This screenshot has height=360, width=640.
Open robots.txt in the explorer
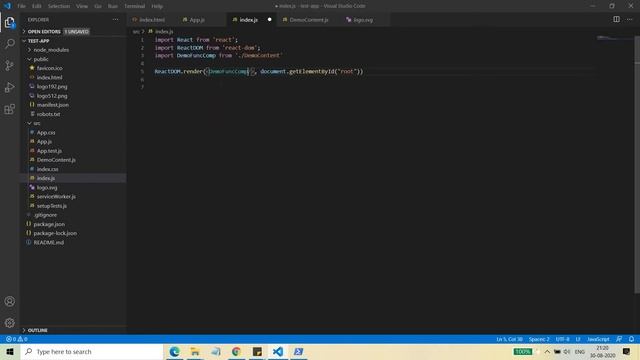[x=48, y=114]
